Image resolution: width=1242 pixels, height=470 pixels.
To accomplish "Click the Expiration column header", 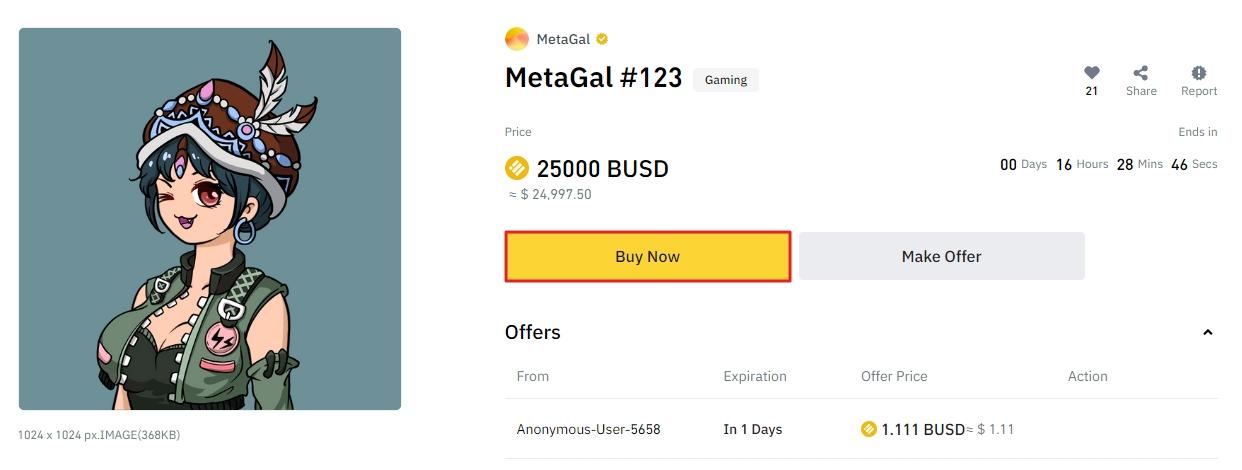I will [x=755, y=376].
